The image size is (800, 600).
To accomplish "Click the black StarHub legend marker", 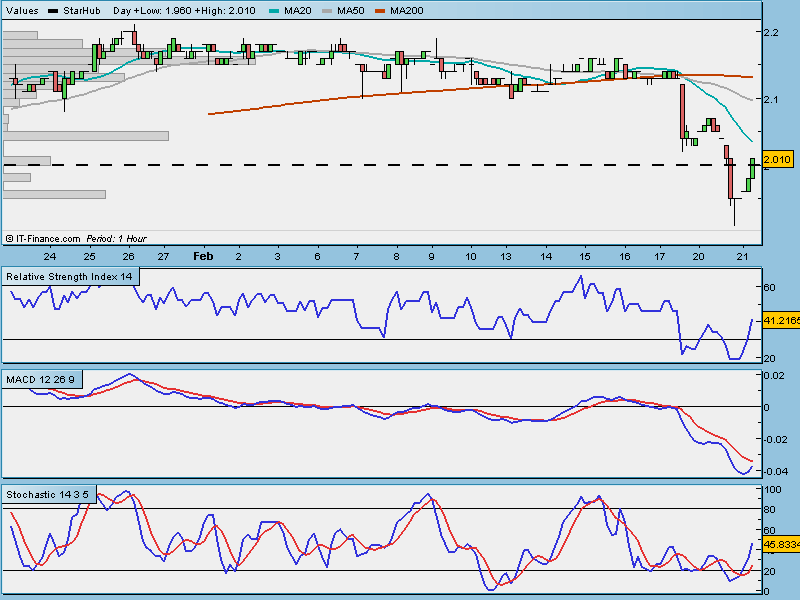I will click(x=53, y=11).
